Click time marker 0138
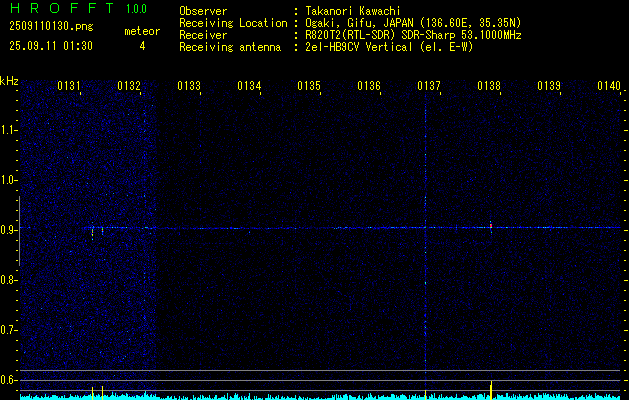629x400 pixels. (489, 86)
